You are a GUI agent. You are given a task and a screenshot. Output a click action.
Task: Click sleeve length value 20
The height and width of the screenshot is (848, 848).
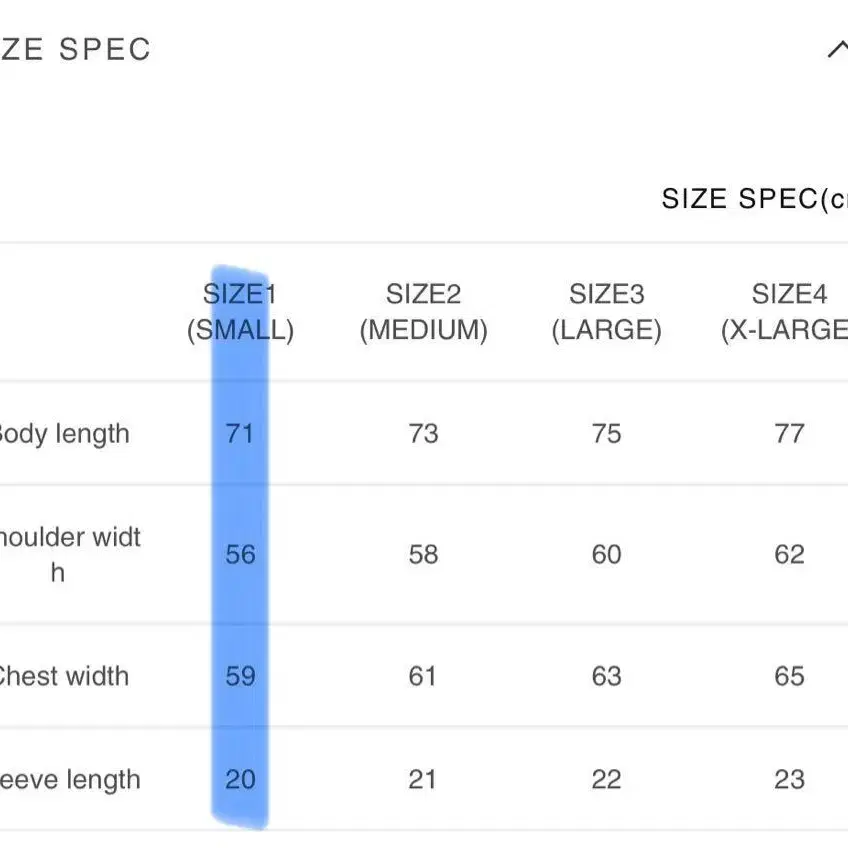240,779
